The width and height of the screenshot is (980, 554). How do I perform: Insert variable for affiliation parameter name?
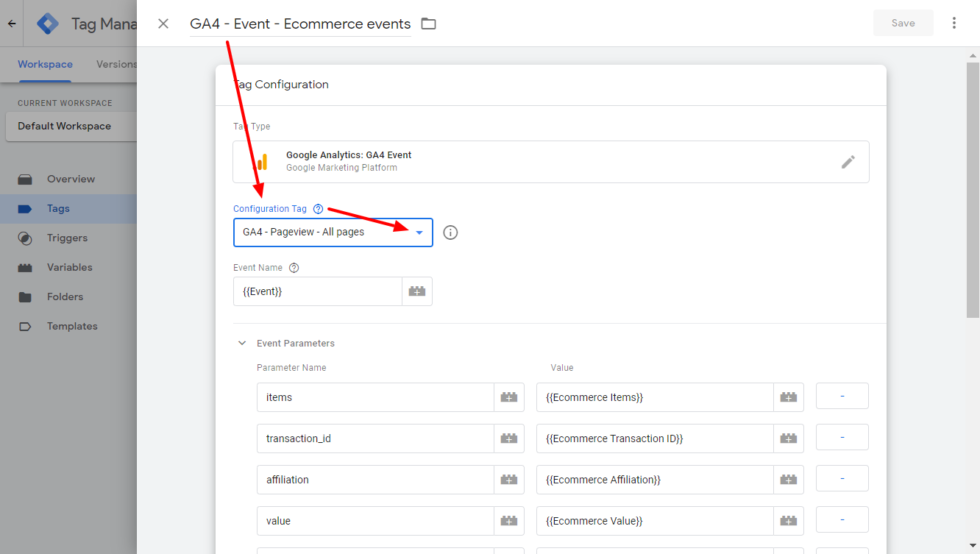(509, 480)
